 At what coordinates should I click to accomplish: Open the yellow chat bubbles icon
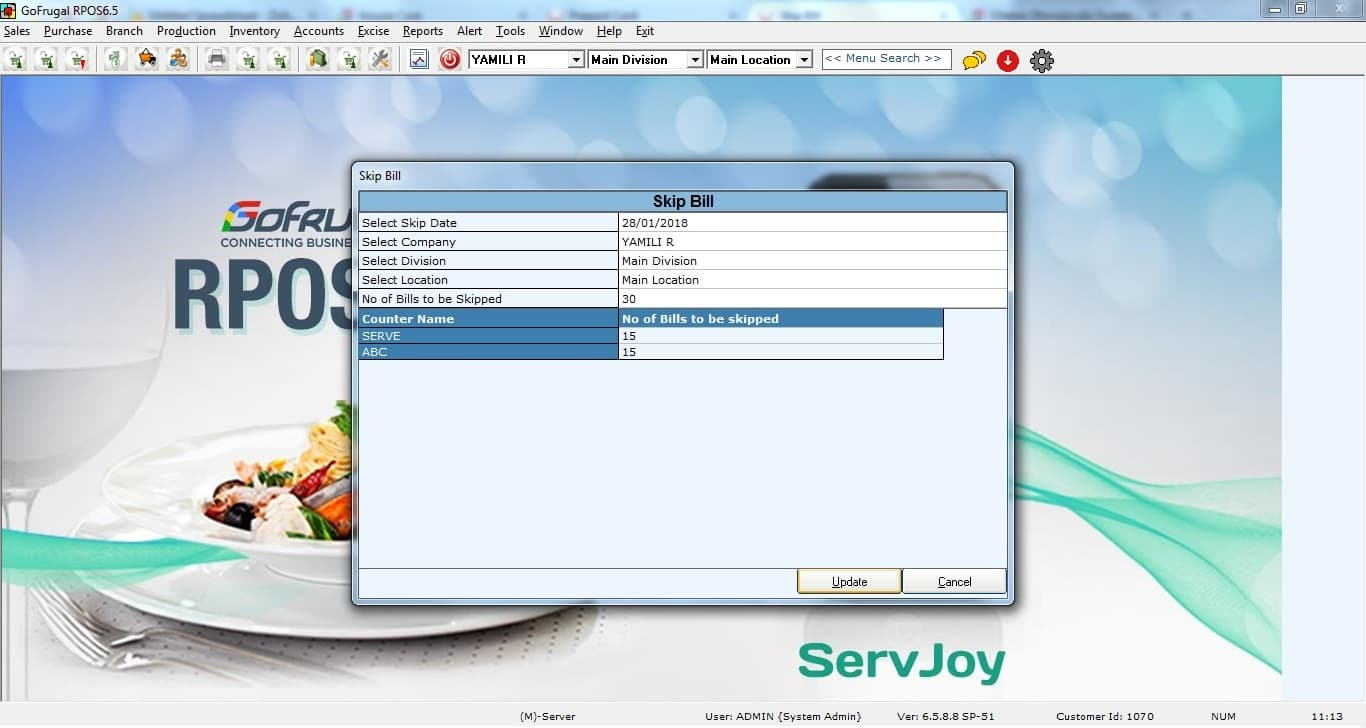click(974, 61)
